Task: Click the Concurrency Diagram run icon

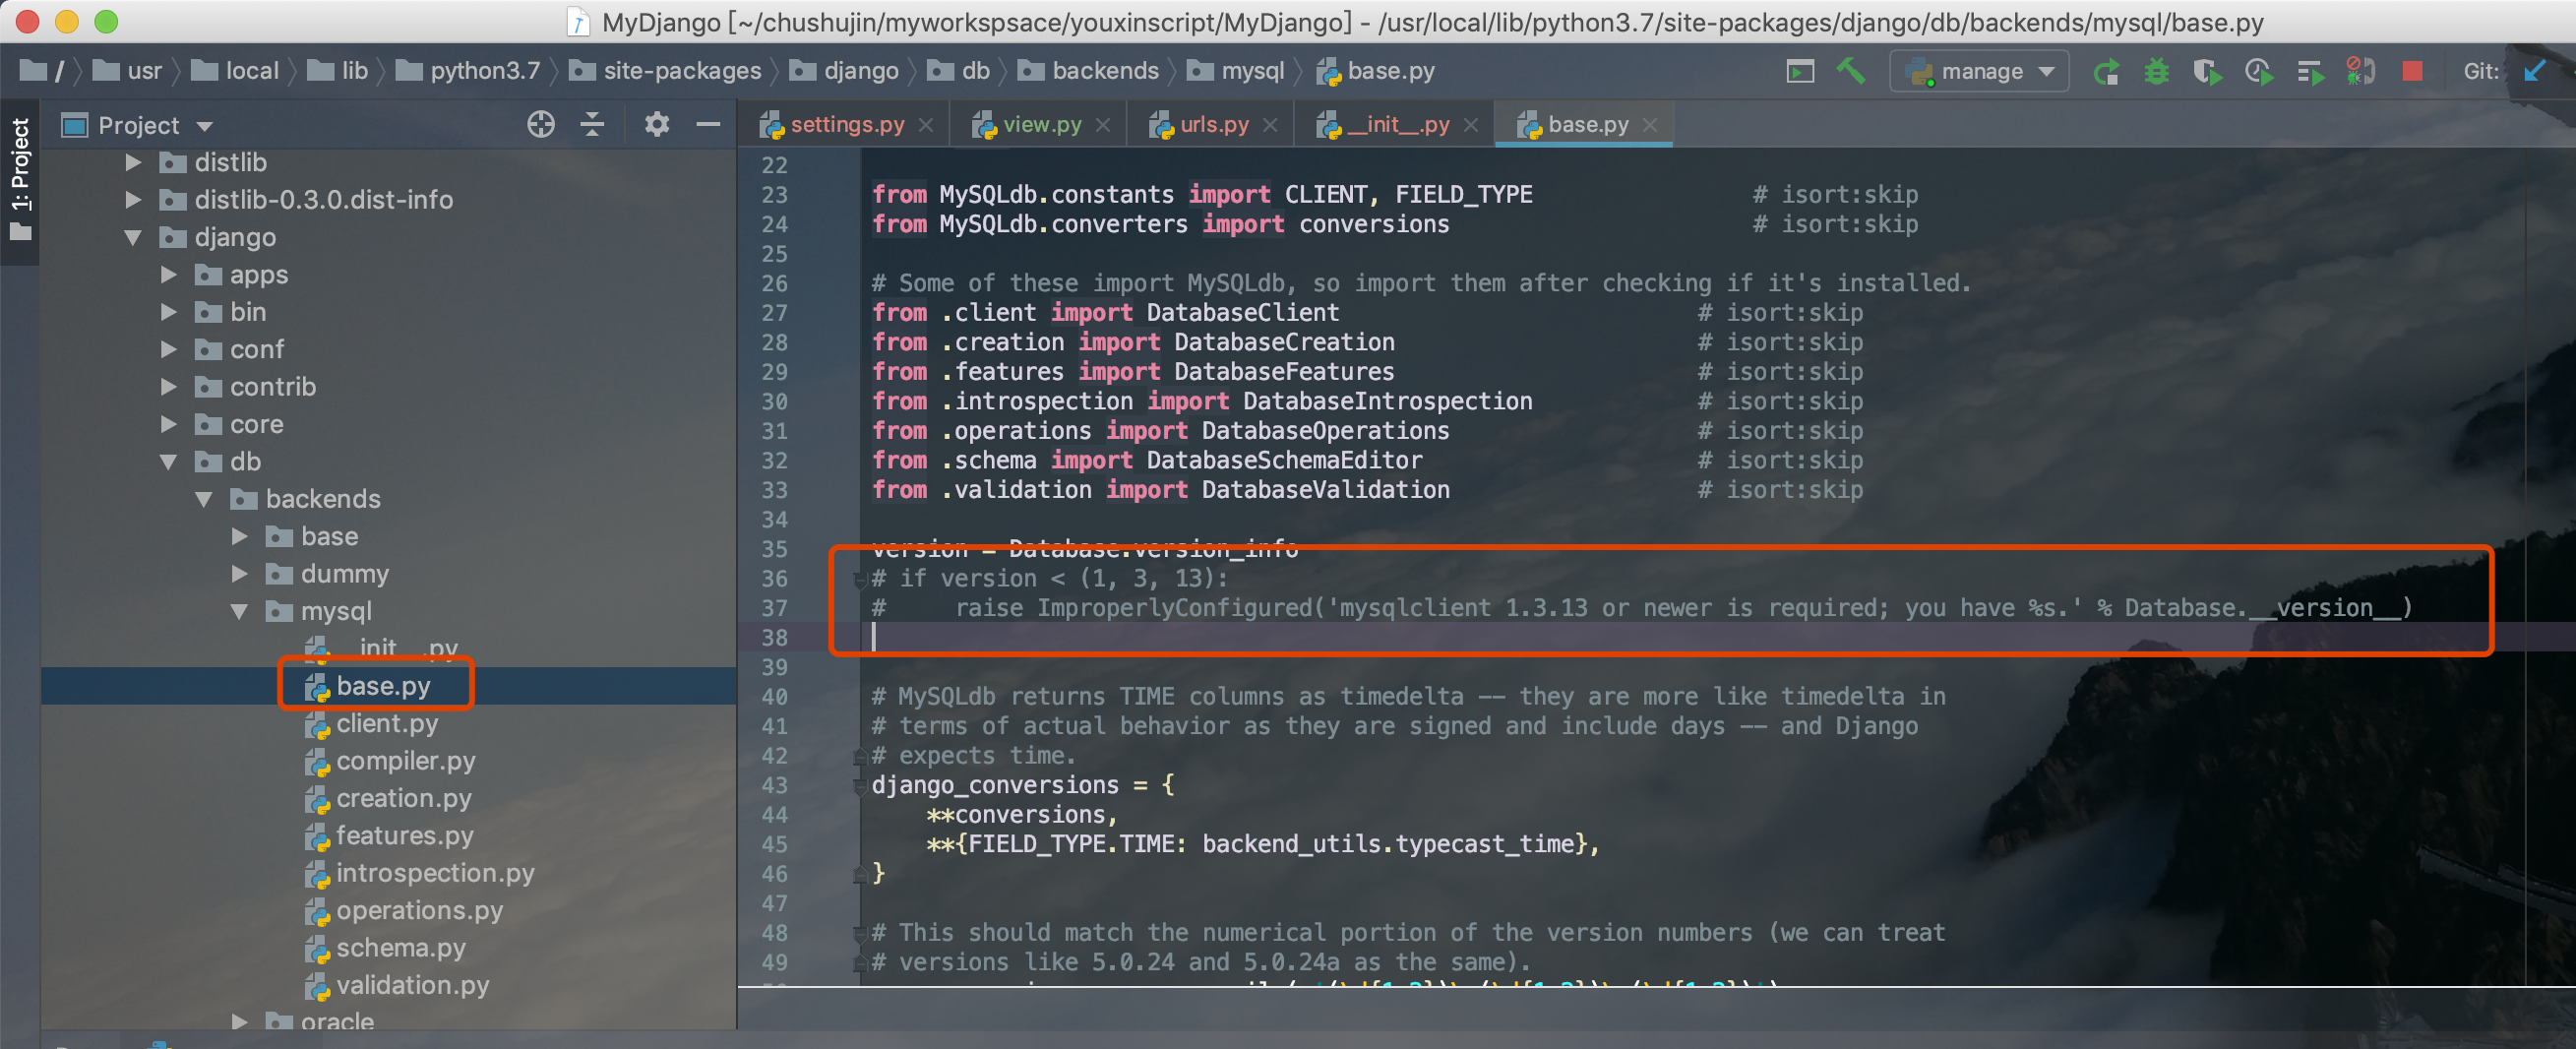Action: [x=2310, y=71]
